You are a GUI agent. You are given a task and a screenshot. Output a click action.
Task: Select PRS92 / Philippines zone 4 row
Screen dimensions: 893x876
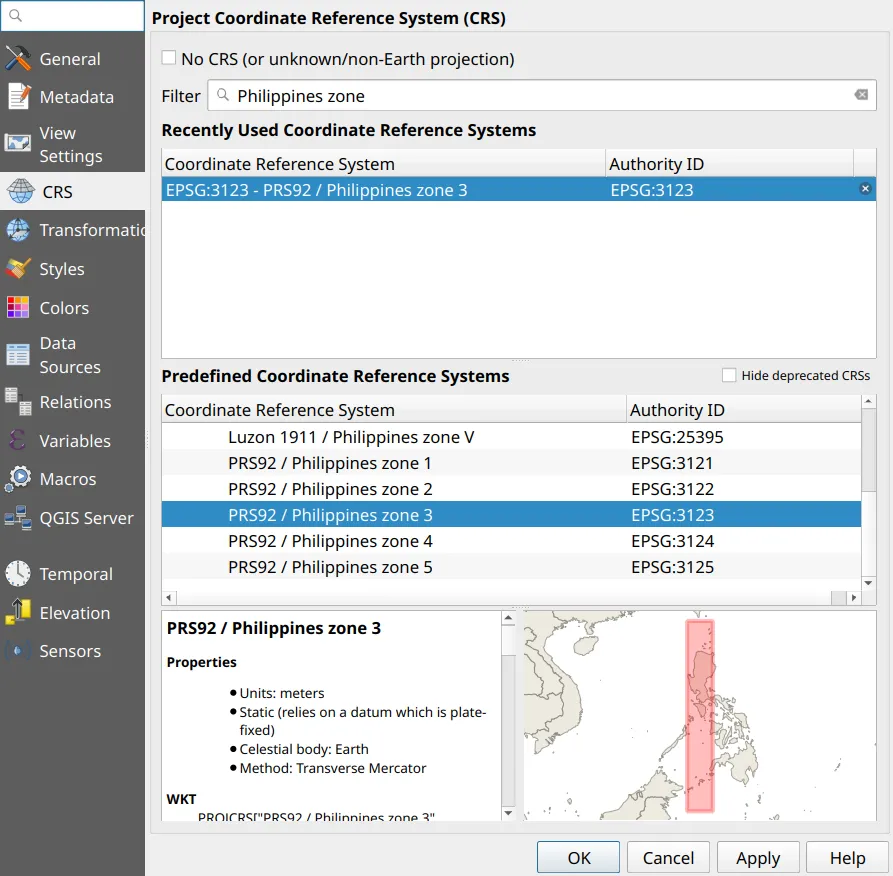pos(511,541)
